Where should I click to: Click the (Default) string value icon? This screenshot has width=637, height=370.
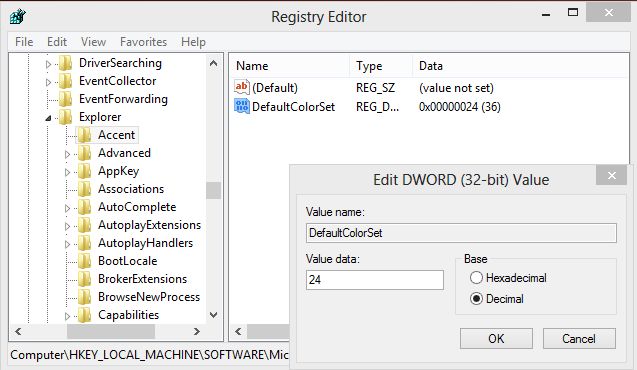tap(241, 87)
